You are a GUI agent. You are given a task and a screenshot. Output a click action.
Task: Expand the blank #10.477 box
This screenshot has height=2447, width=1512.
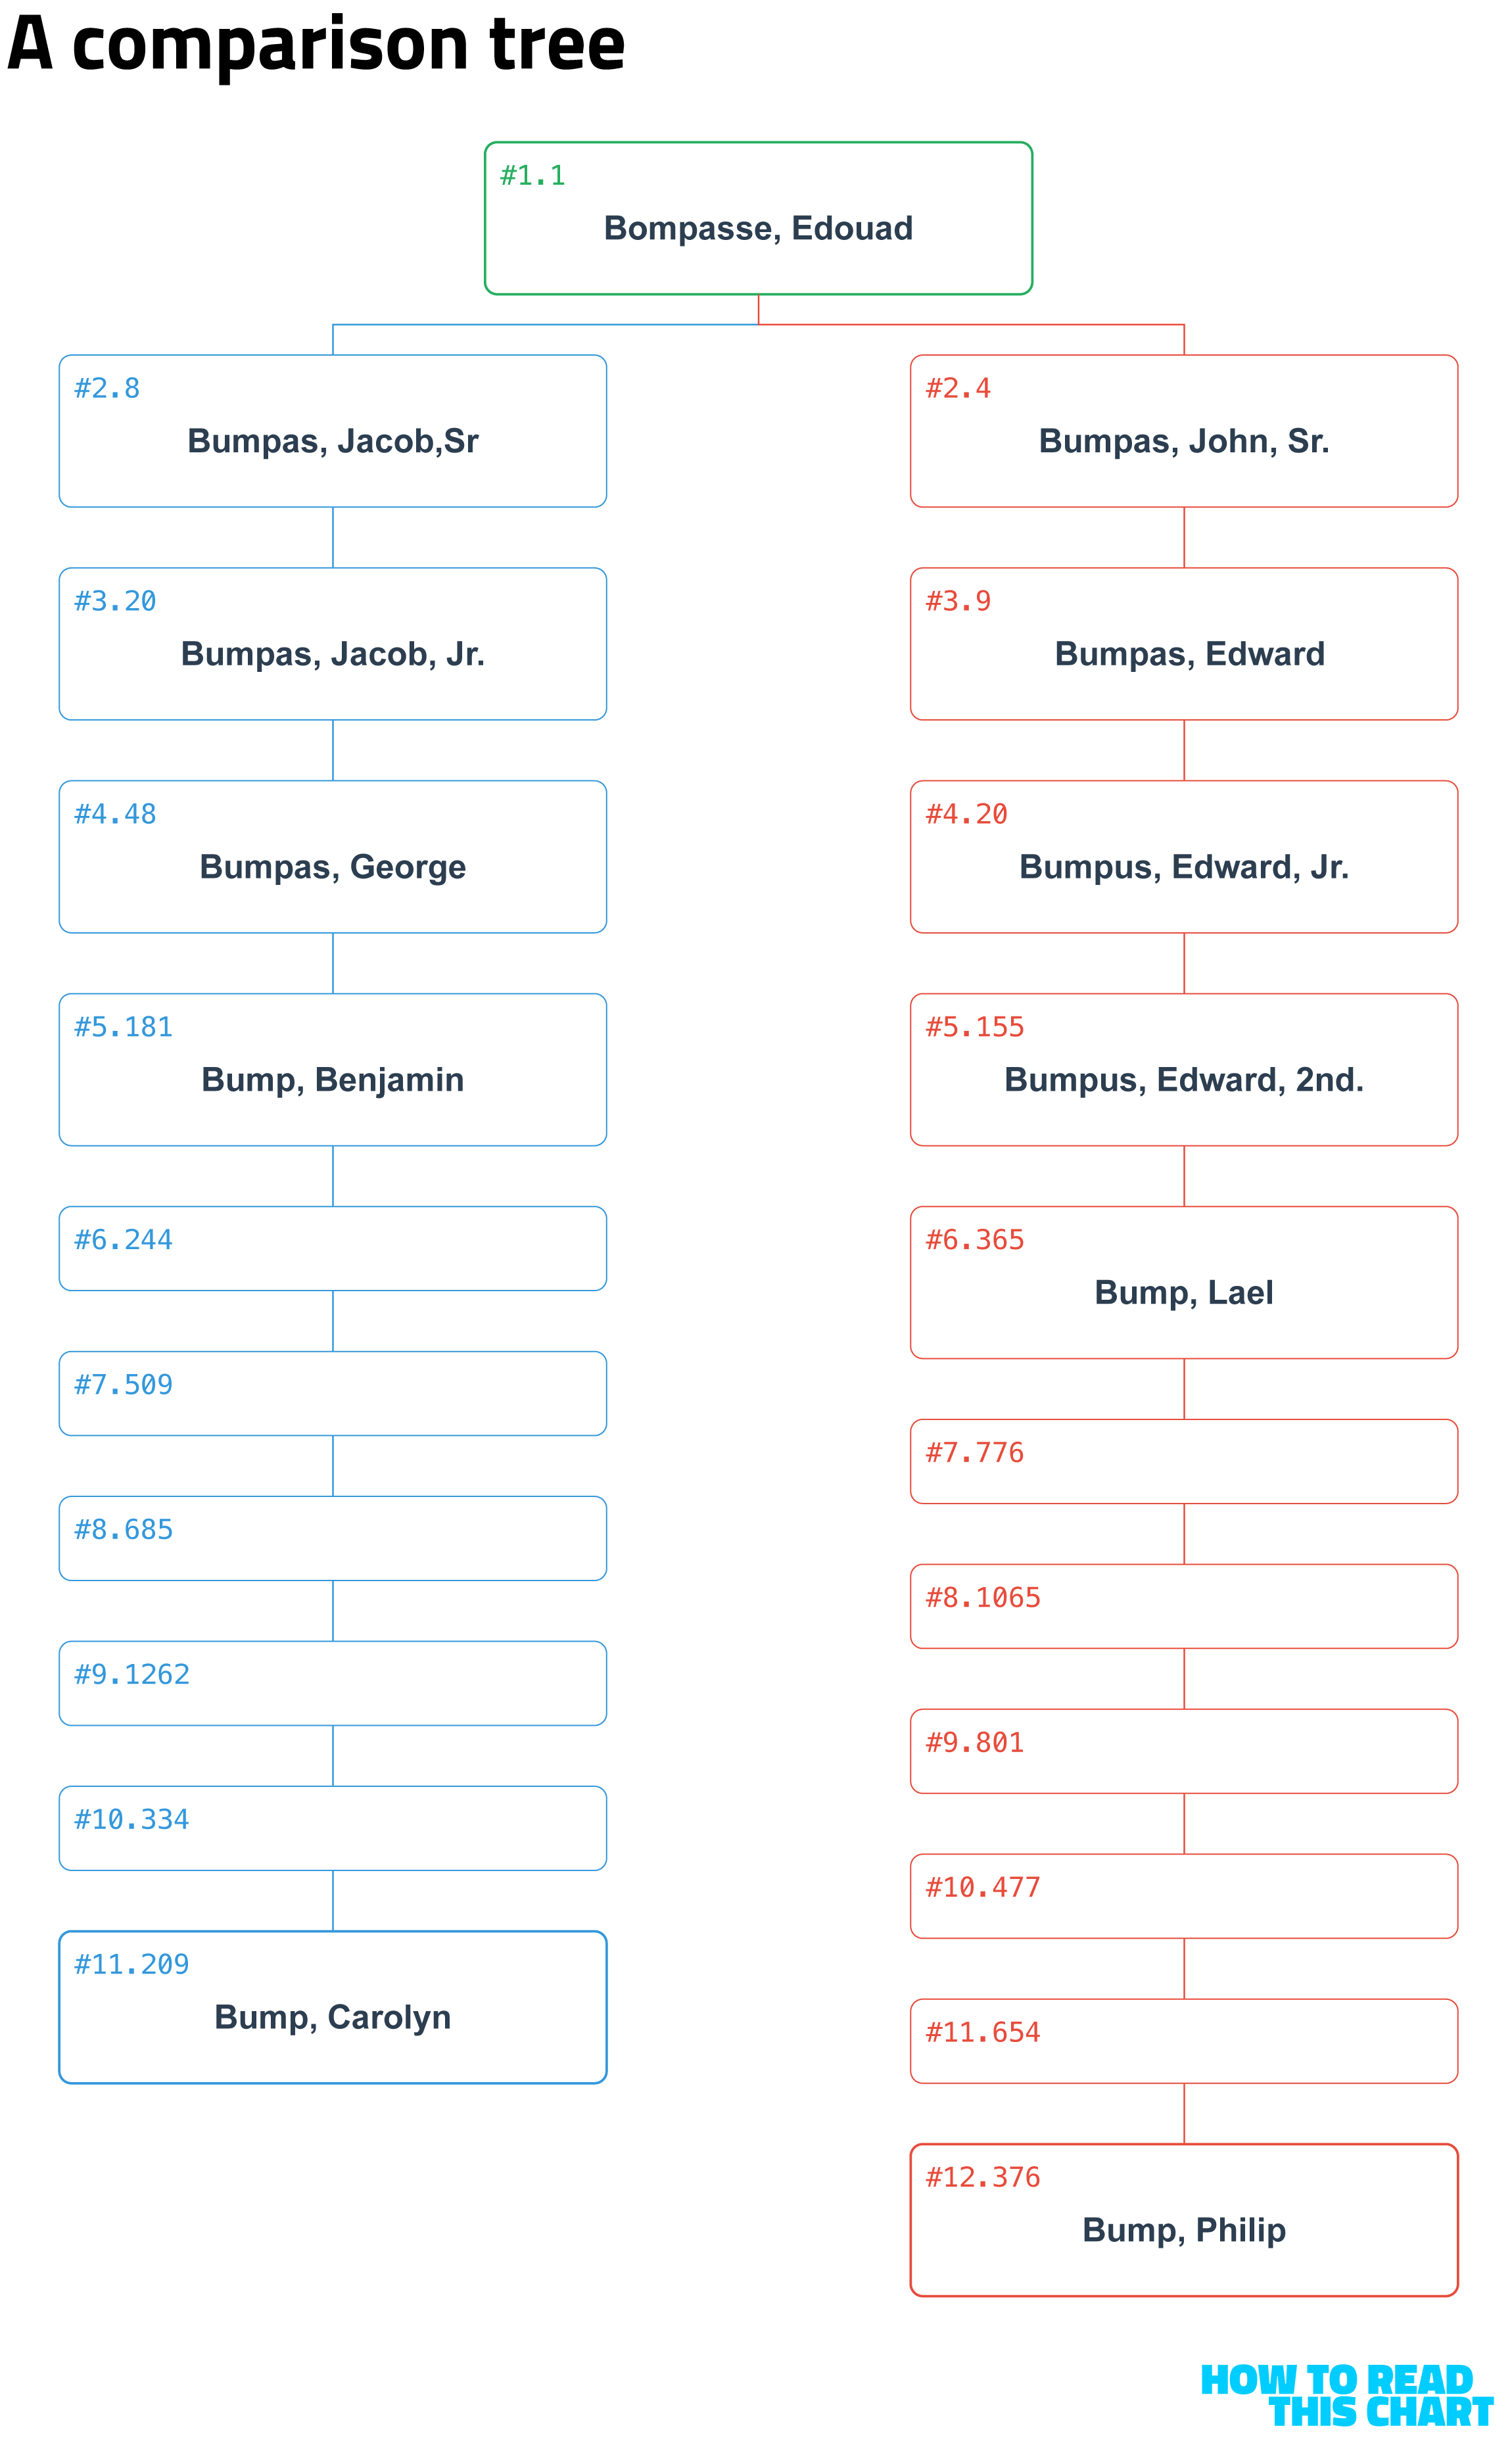click(1184, 1897)
